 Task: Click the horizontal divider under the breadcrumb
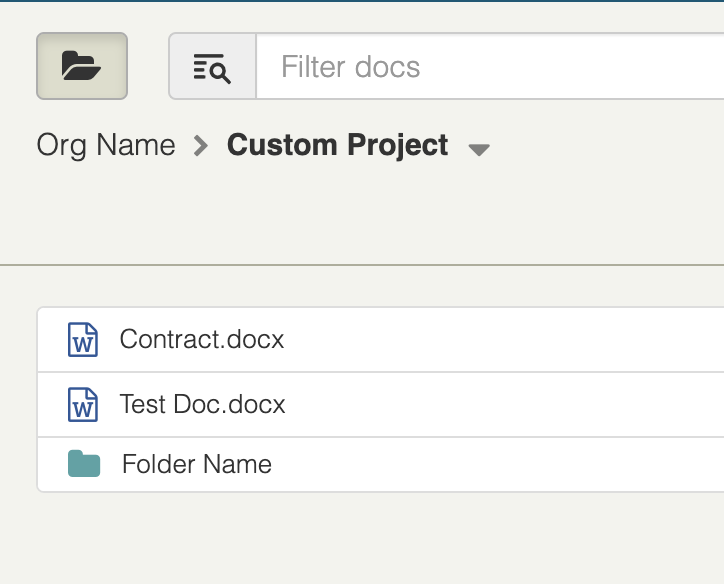[x=362, y=265]
